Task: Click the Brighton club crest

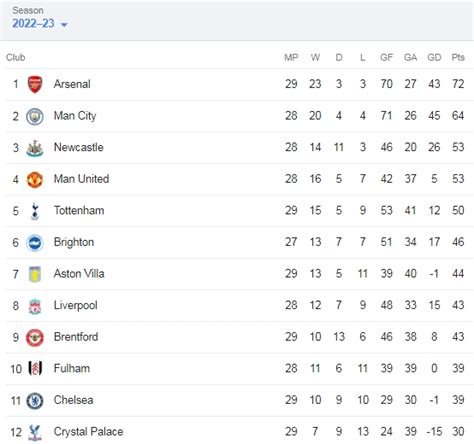Action: click(x=35, y=243)
